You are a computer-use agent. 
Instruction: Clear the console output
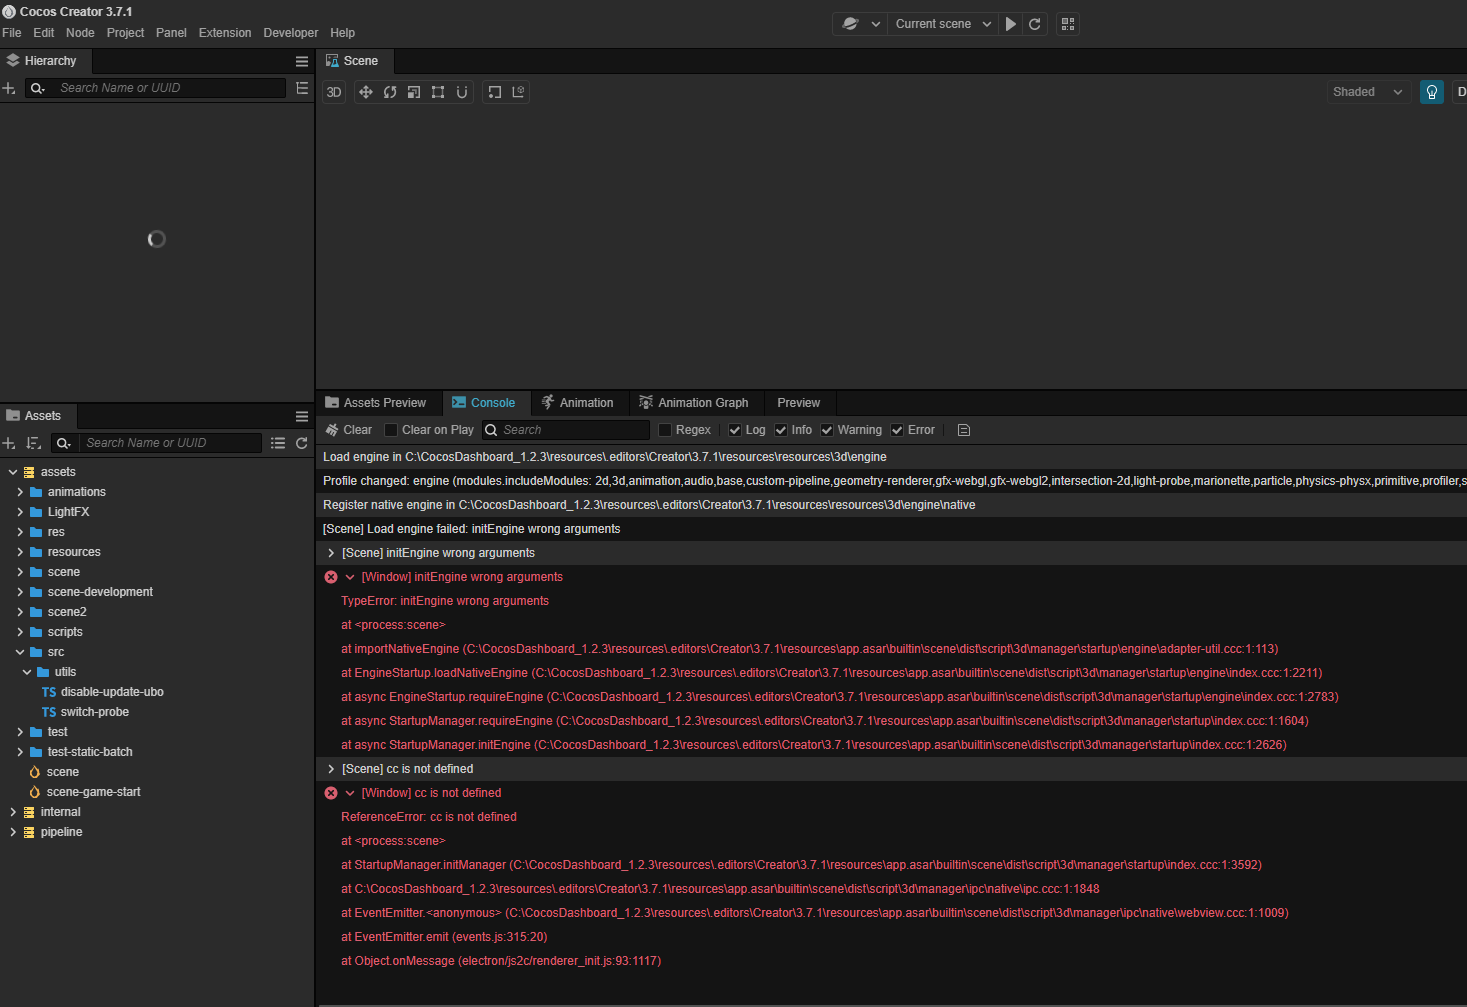pos(349,430)
